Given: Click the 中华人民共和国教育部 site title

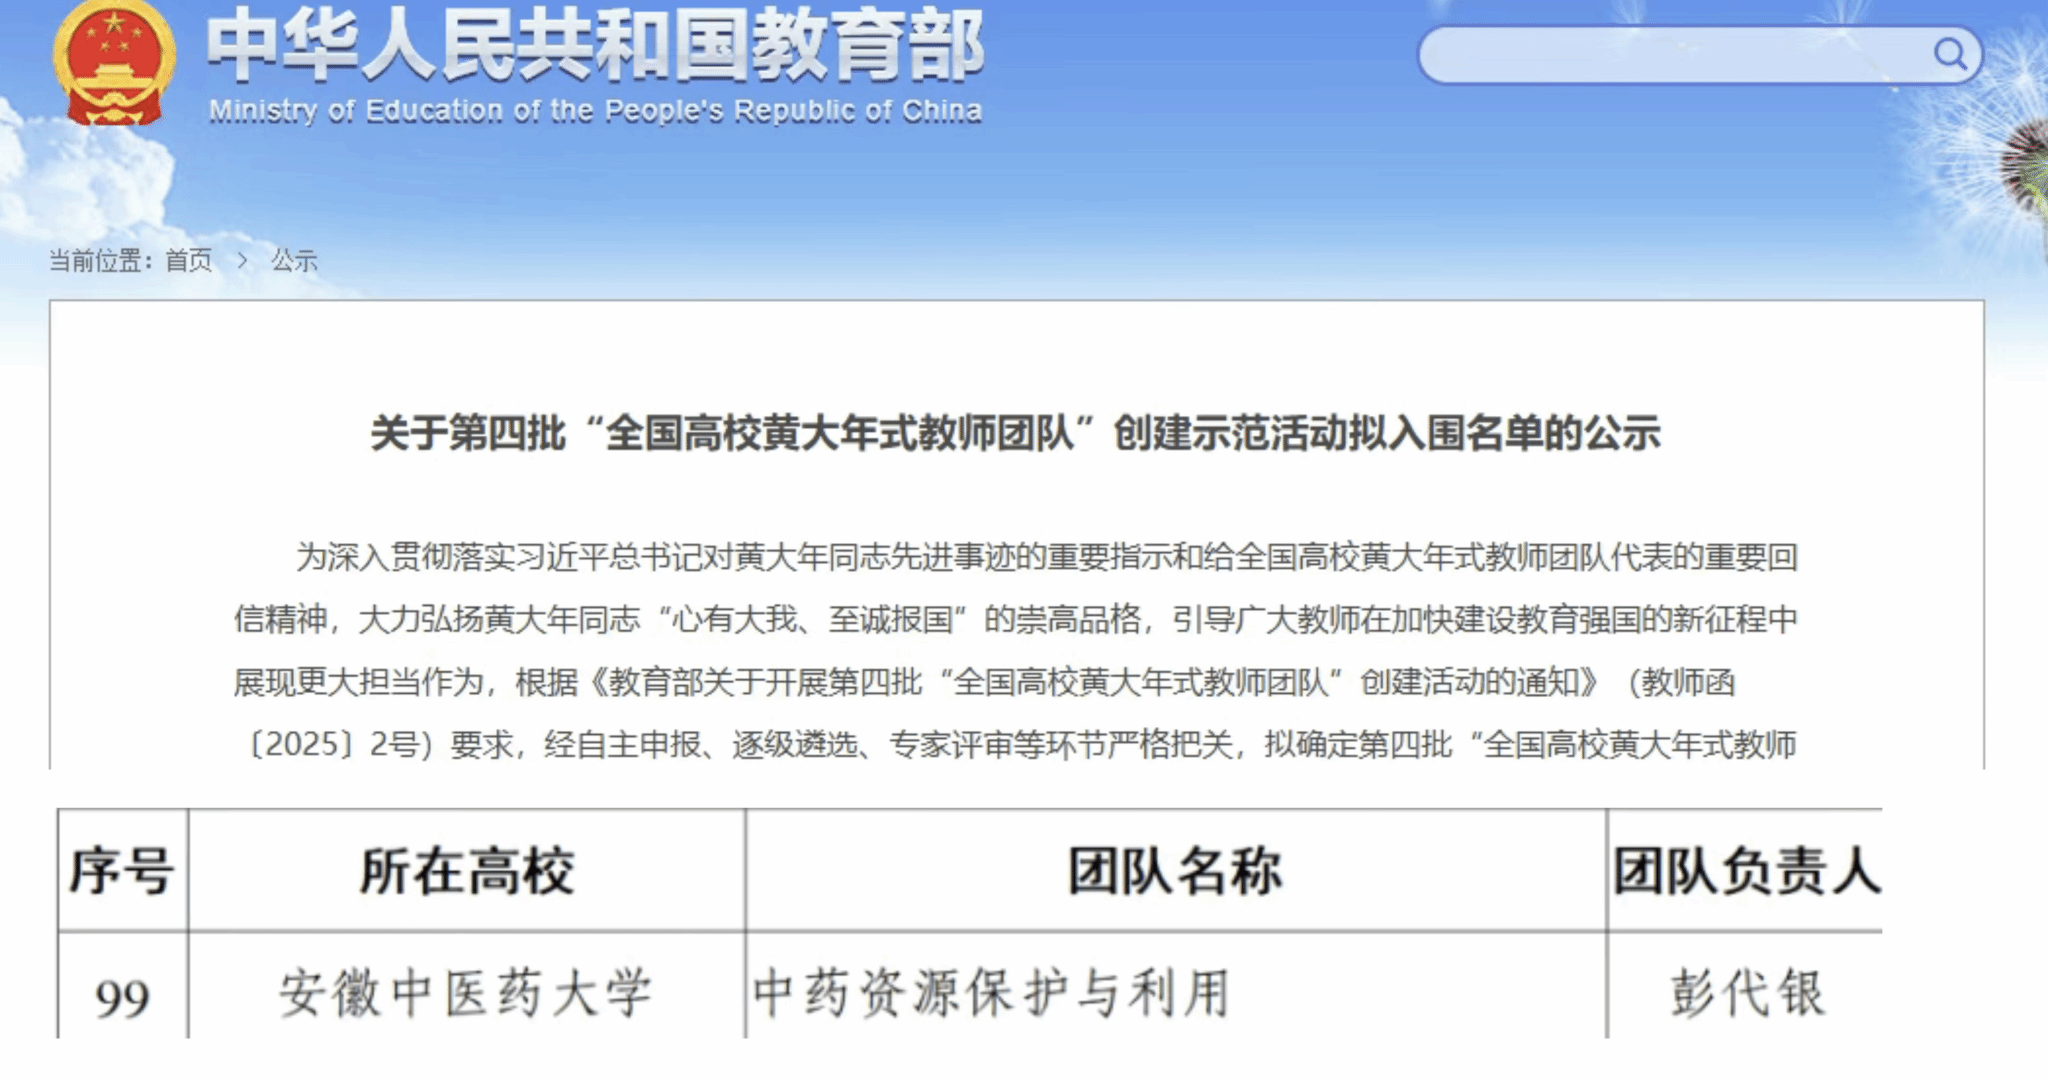Looking at the screenshot, I should (595, 45).
